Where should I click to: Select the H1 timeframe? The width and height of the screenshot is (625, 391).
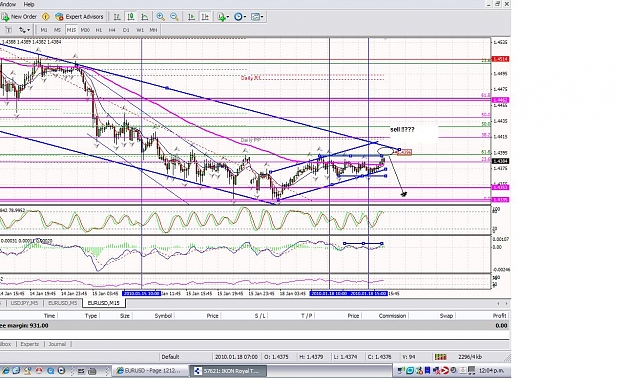[99, 30]
